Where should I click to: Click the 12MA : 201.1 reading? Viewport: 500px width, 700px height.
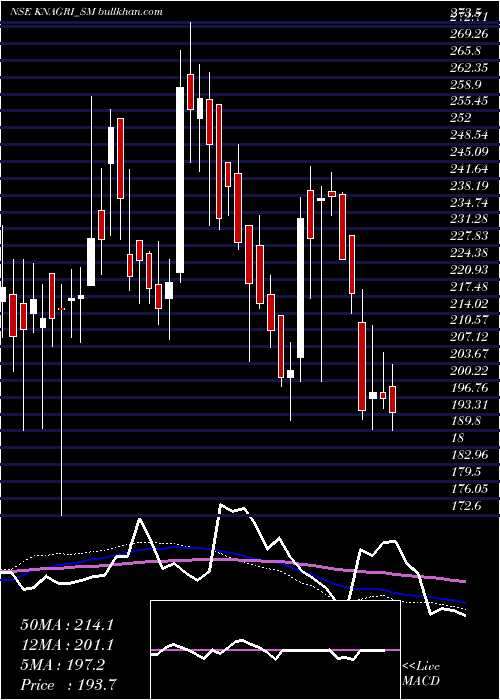(x=67, y=645)
